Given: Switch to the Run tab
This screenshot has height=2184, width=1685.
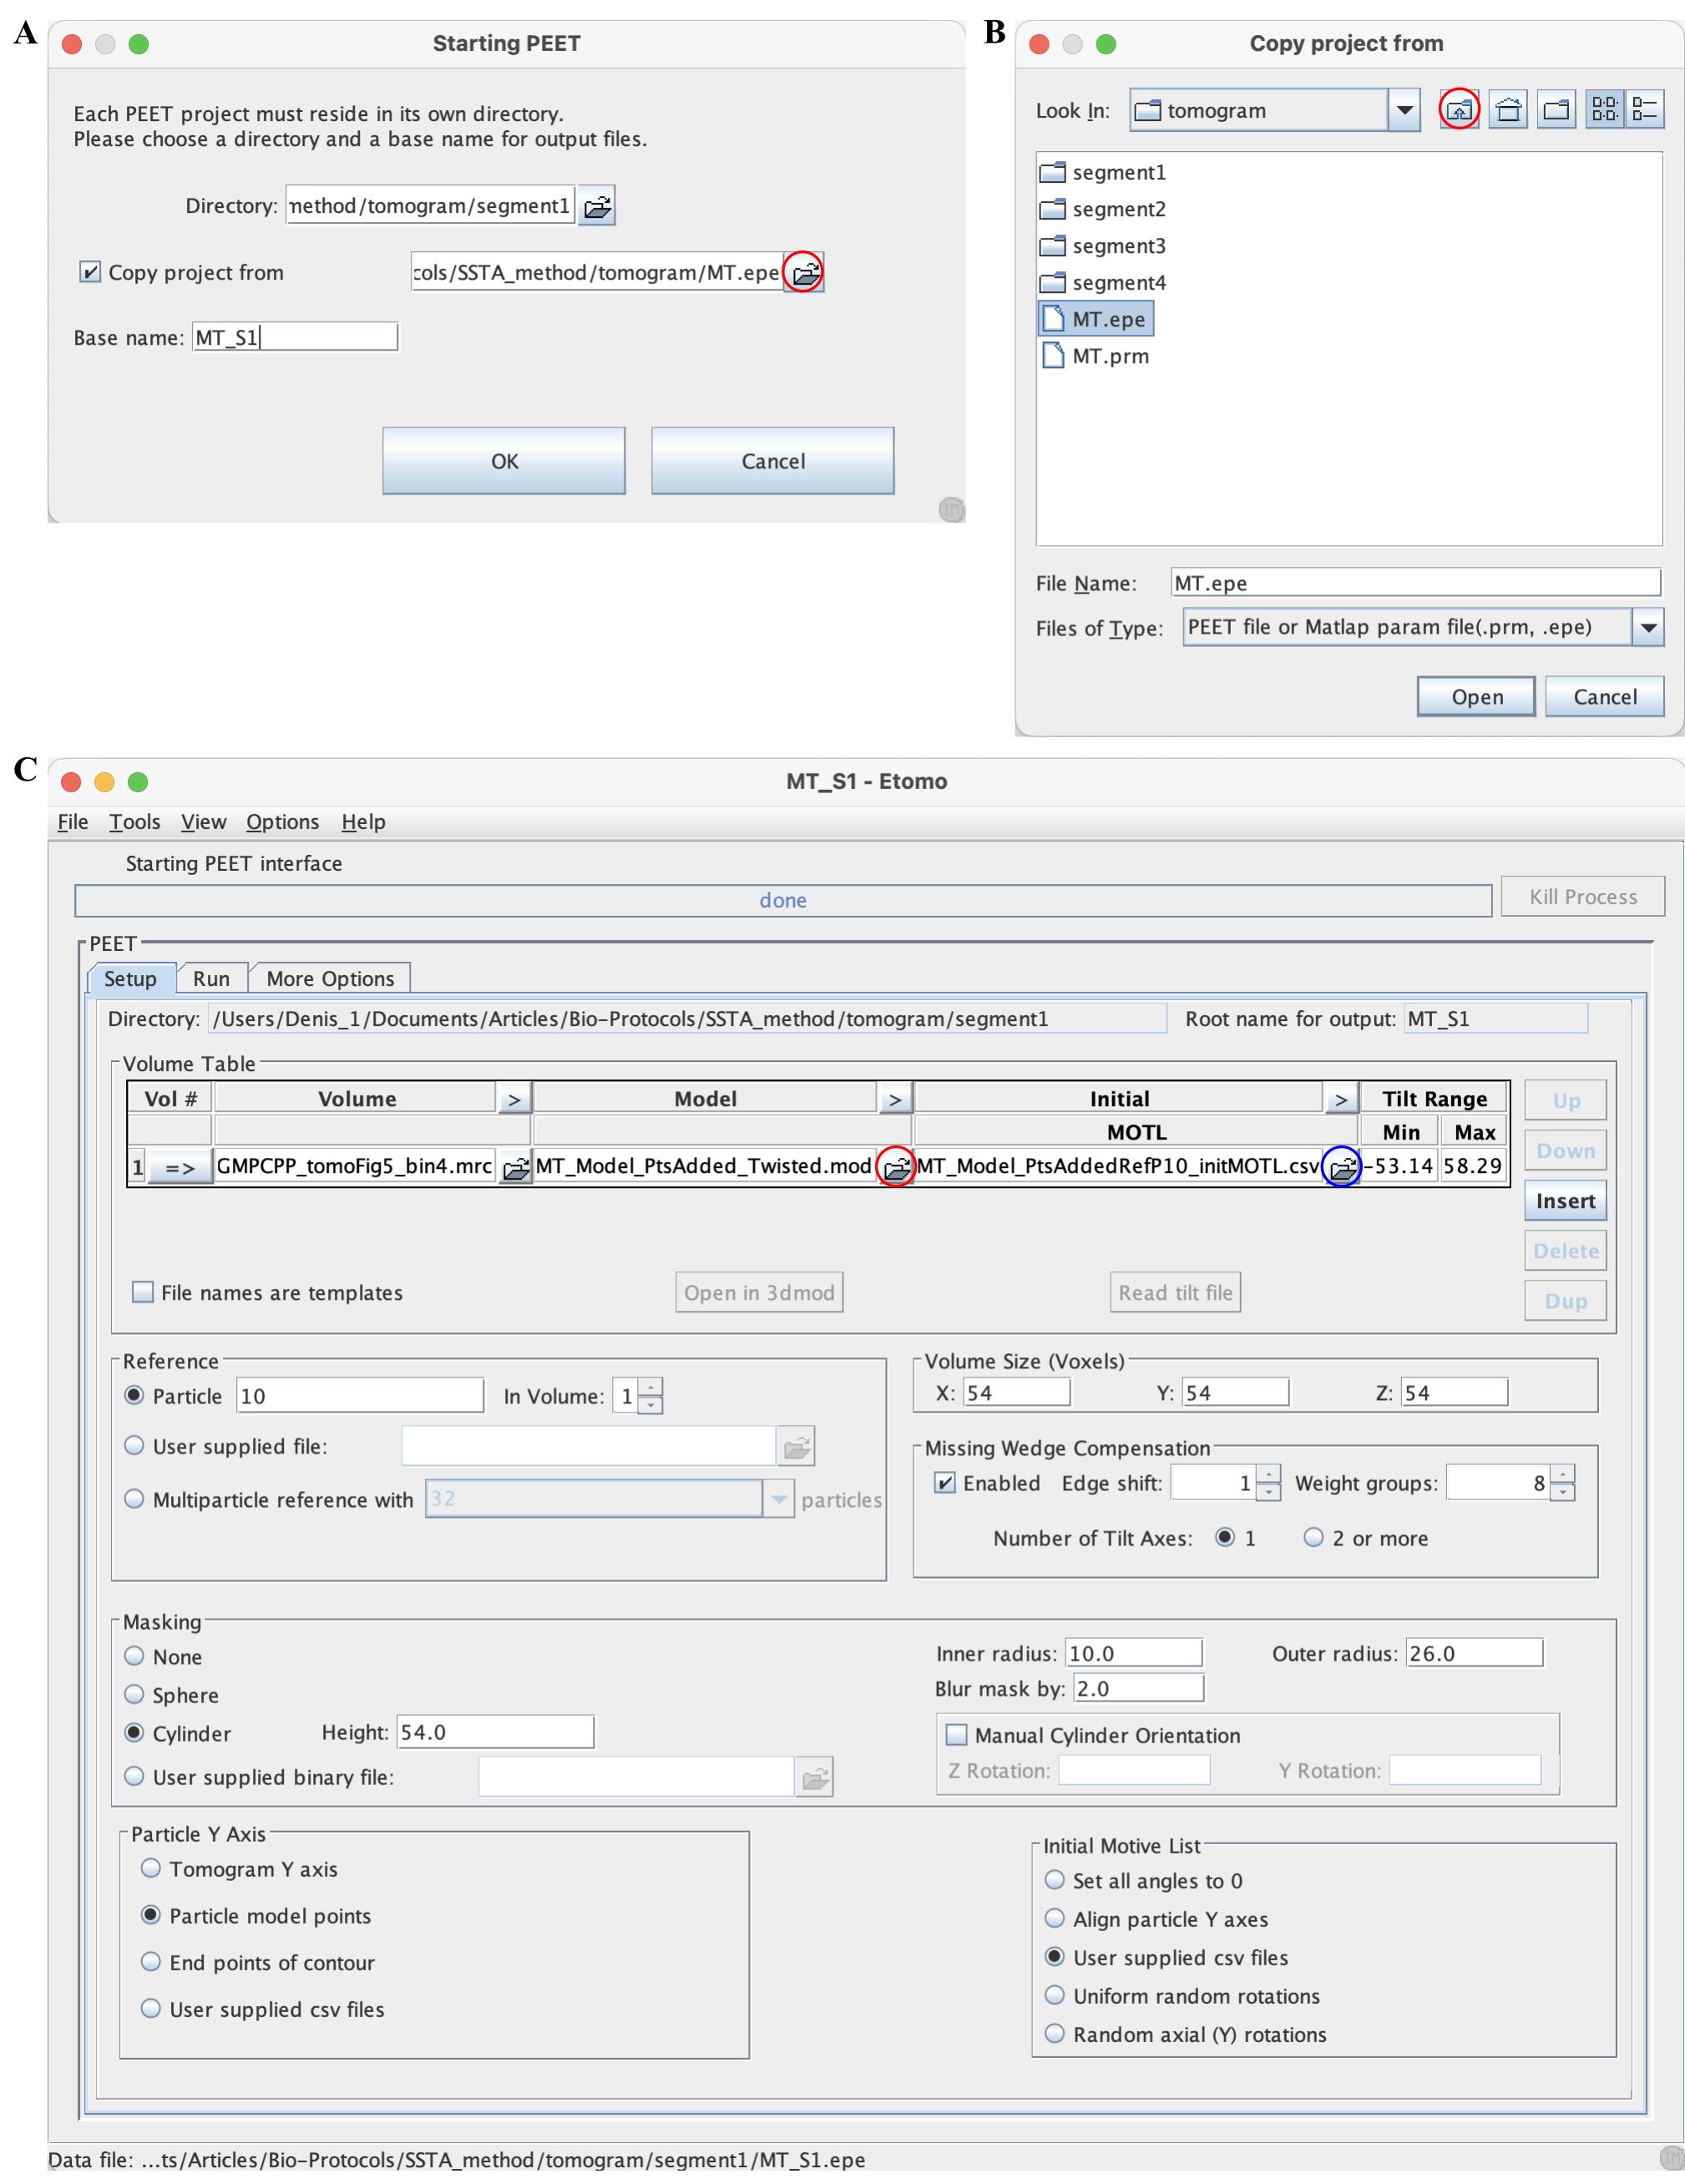Looking at the screenshot, I should pyautogui.click(x=211, y=978).
